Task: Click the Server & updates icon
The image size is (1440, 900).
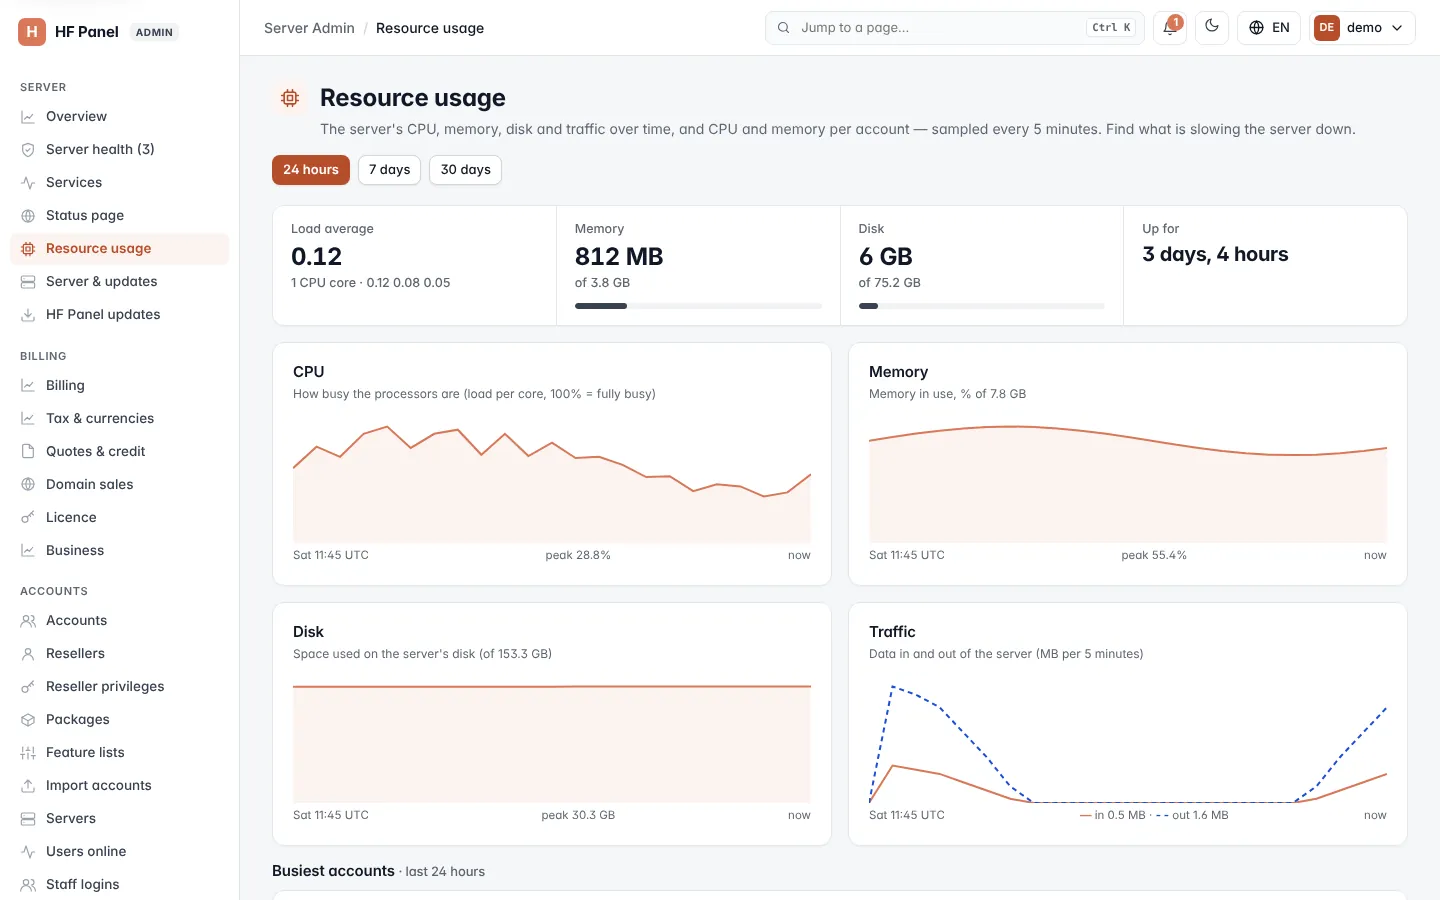Action: 28,282
